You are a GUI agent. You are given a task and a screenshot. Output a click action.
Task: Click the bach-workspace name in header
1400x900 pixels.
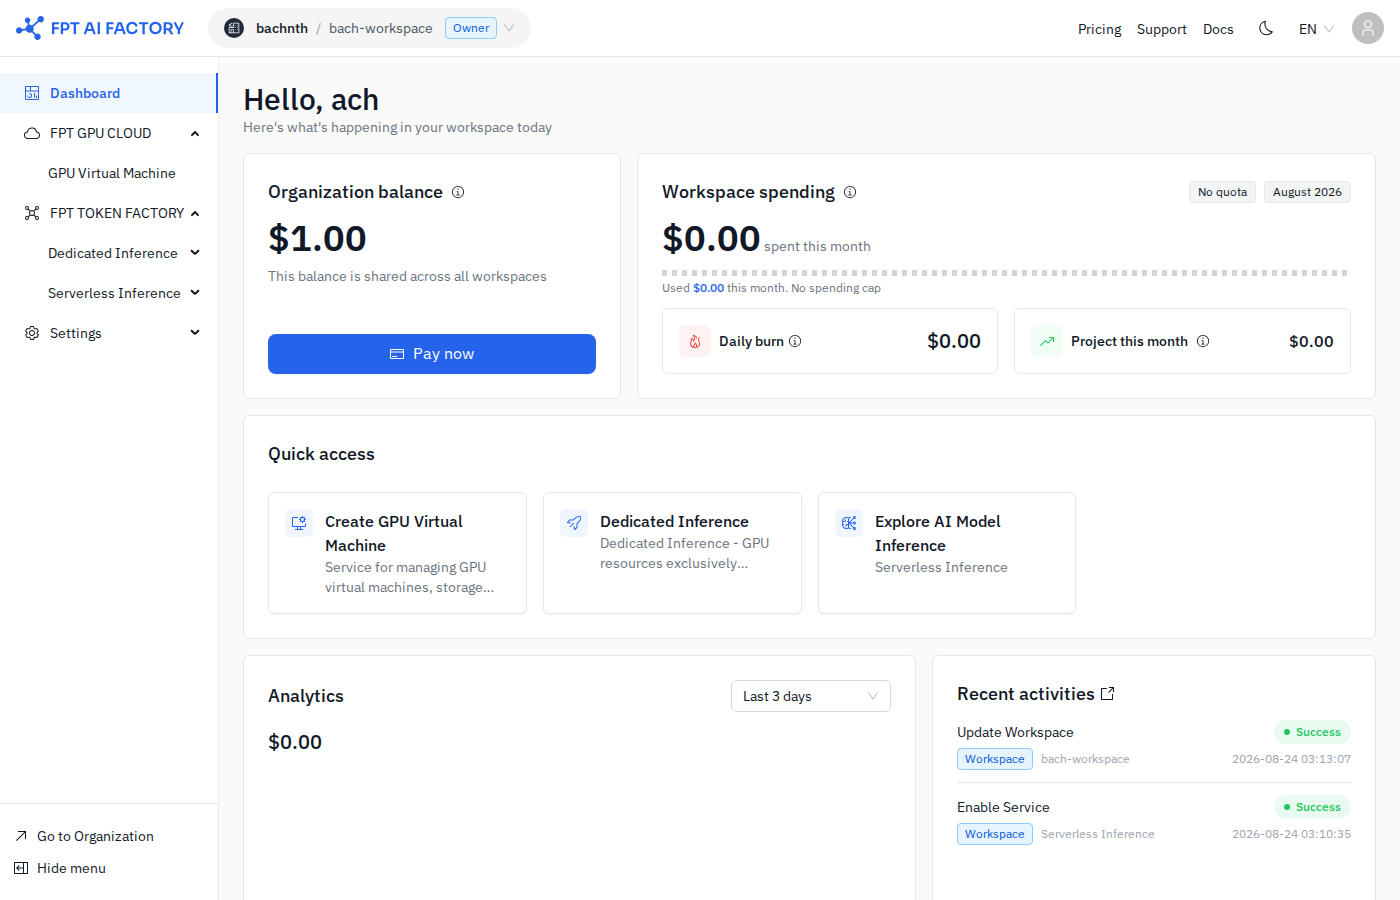(x=381, y=28)
